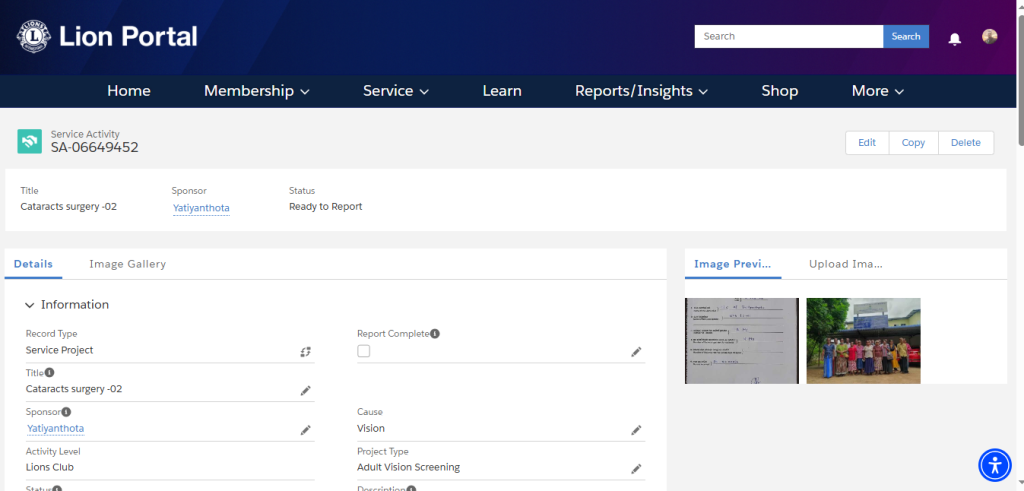Click the Lion Portal title
Screen dimensions: 1024x491
pos(128,37)
